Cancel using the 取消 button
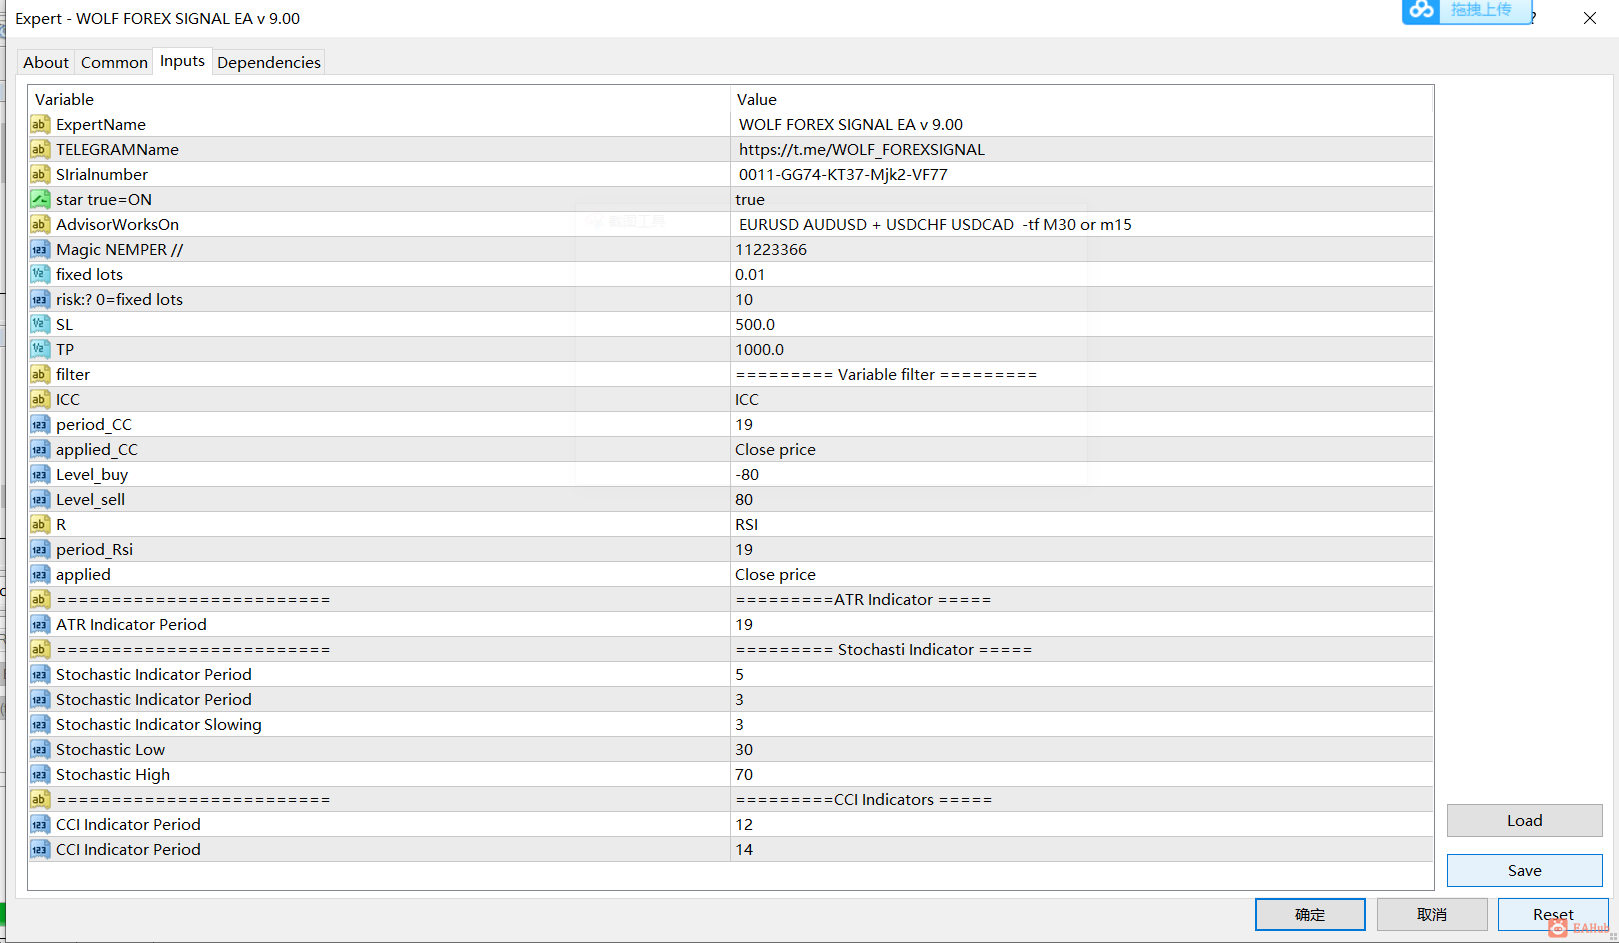 (1432, 914)
